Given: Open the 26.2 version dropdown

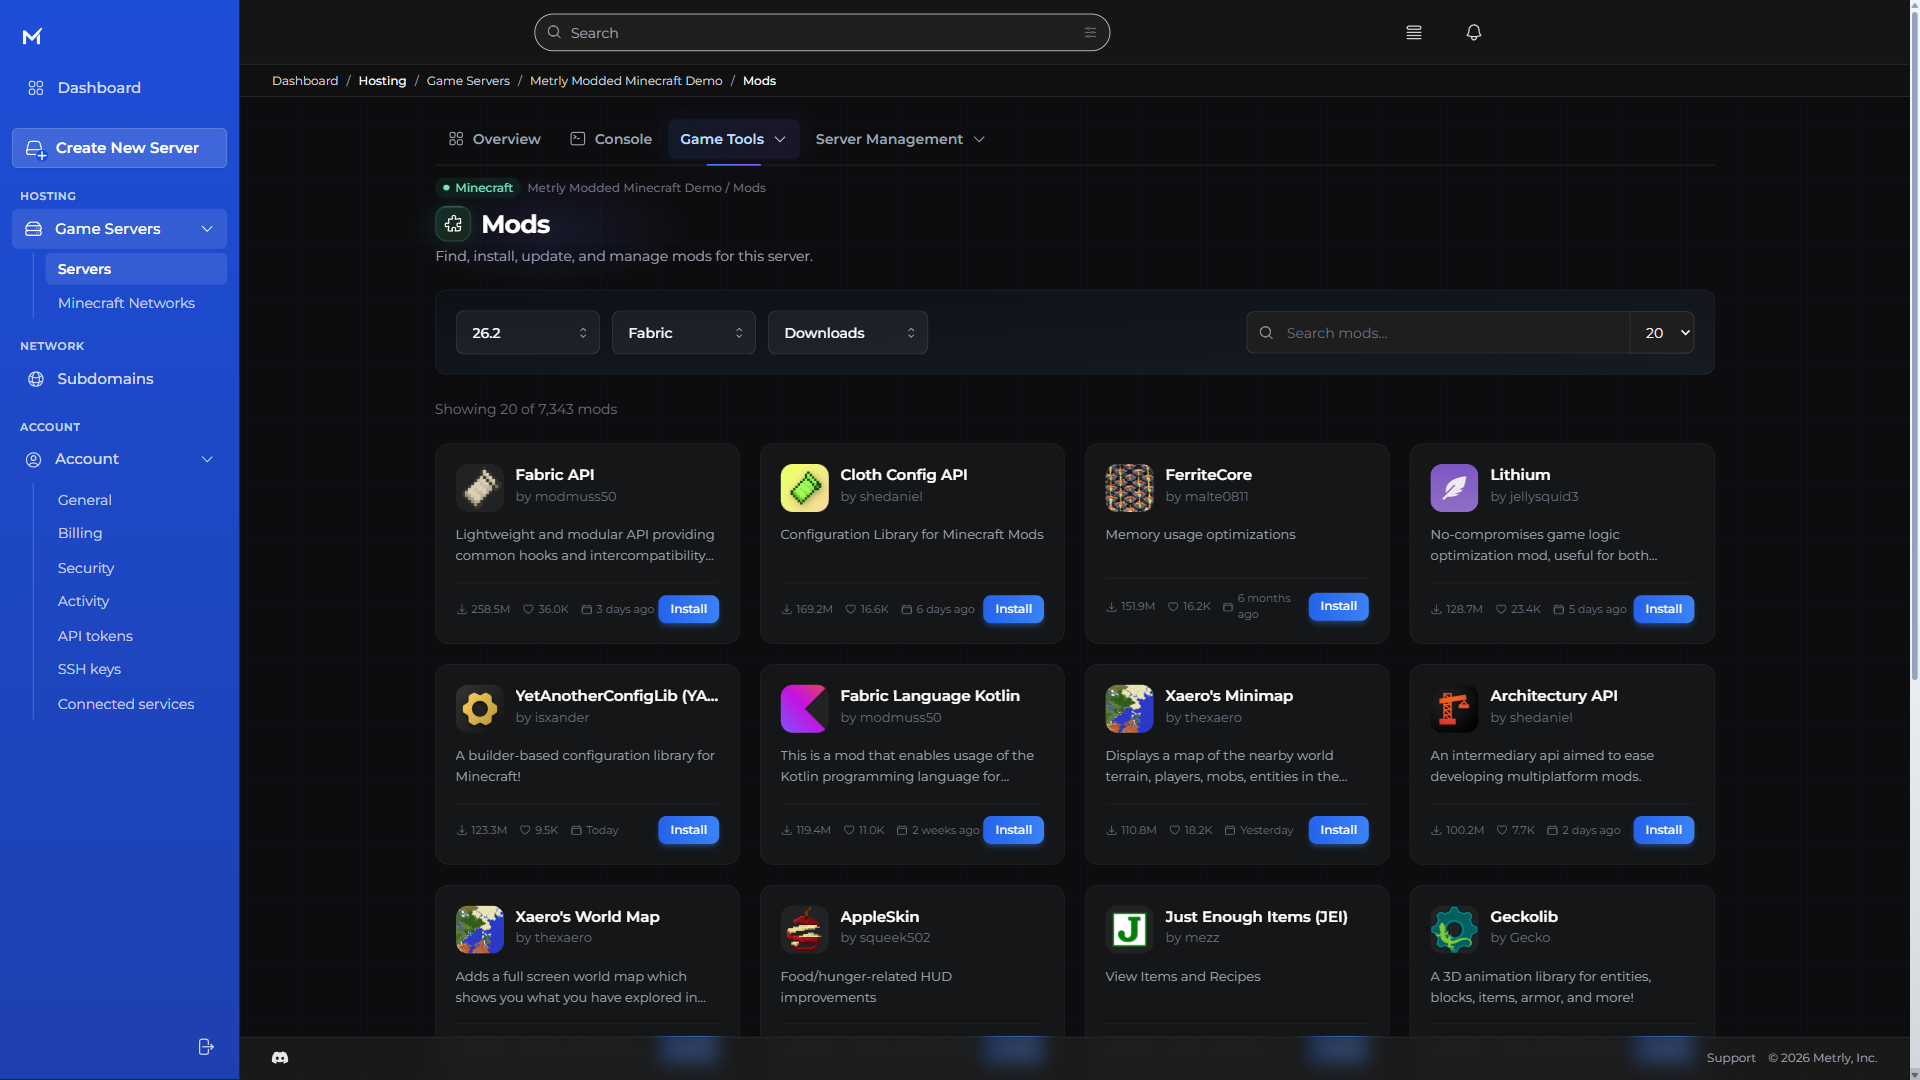Looking at the screenshot, I should click(528, 333).
